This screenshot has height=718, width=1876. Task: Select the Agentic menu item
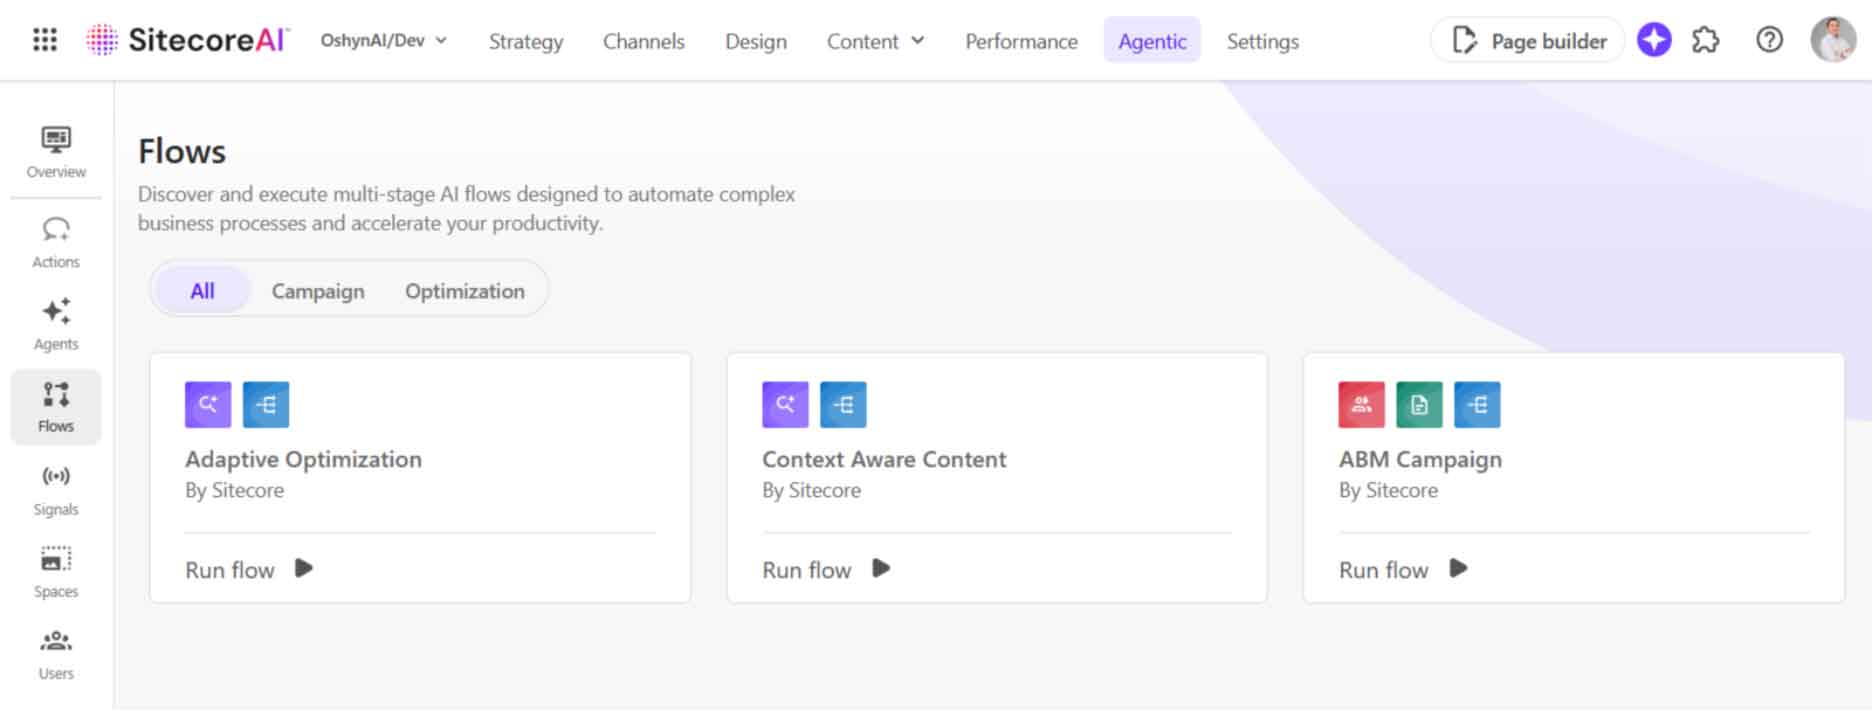click(x=1152, y=40)
